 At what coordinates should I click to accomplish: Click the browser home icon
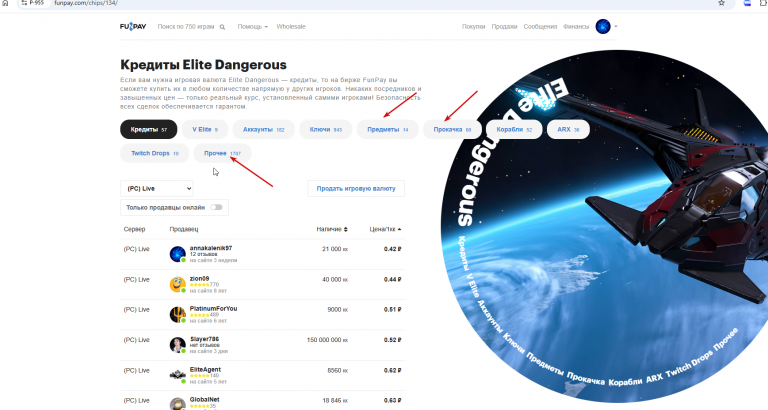[x=5, y=3]
